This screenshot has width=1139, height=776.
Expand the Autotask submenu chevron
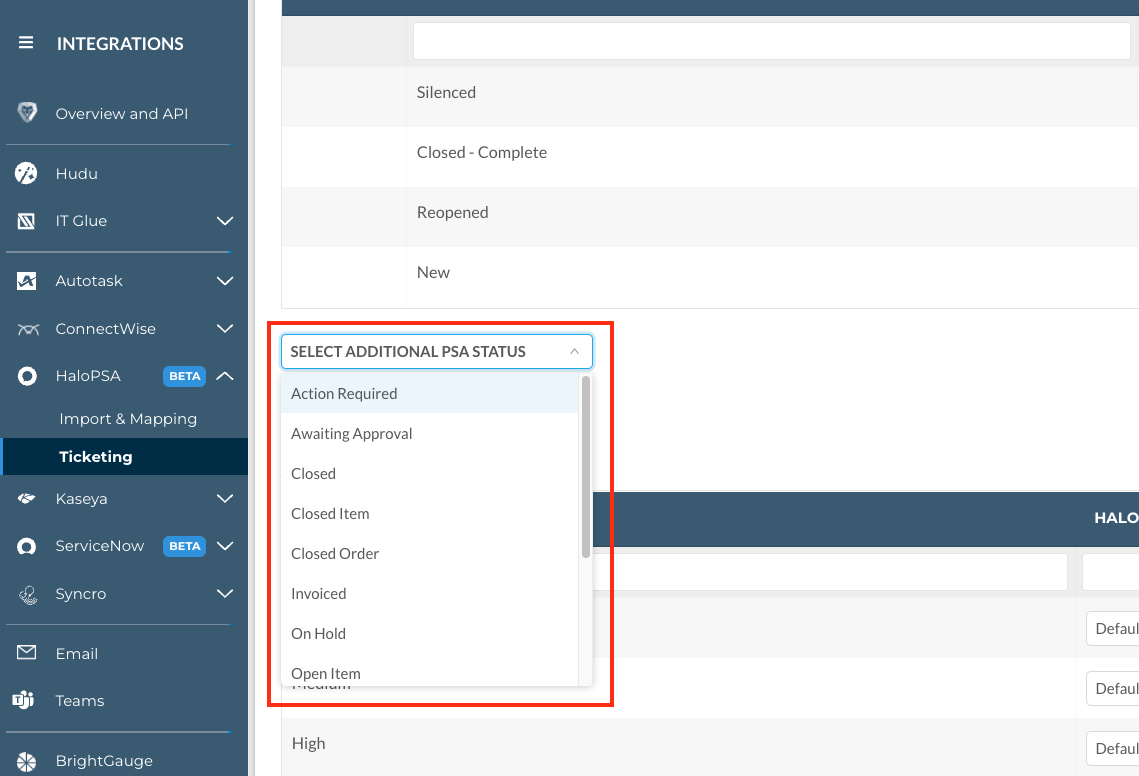click(225, 280)
